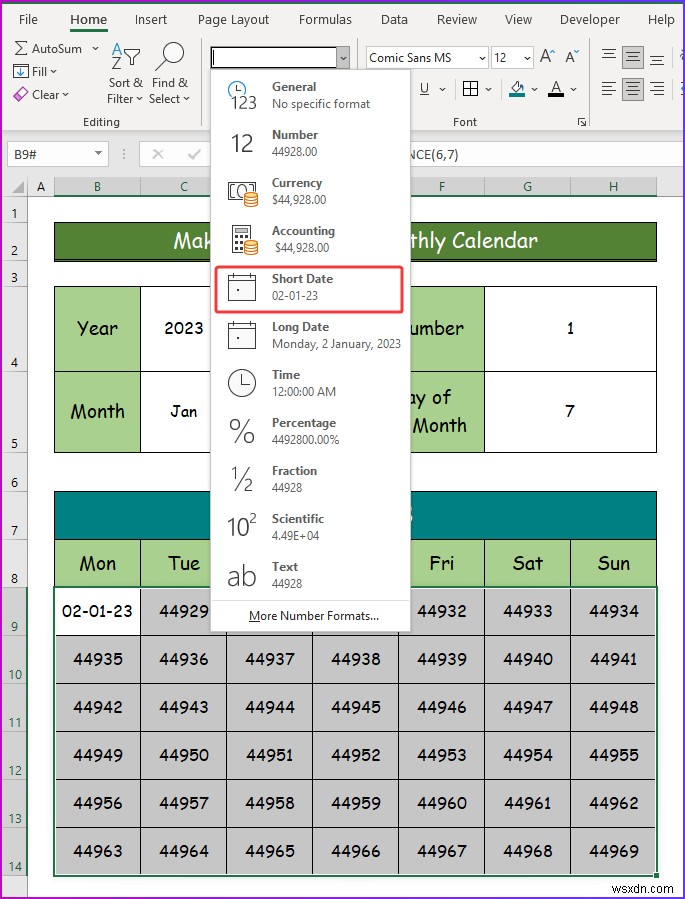Viewport: 685px width, 899px height.
Task: Expand Fill dropdown arrow
Action: [54, 72]
